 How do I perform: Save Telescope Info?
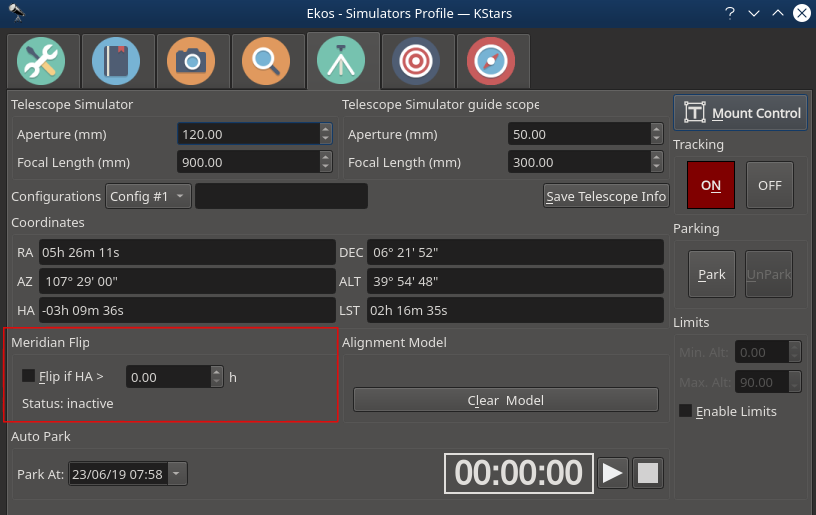(x=606, y=196)
